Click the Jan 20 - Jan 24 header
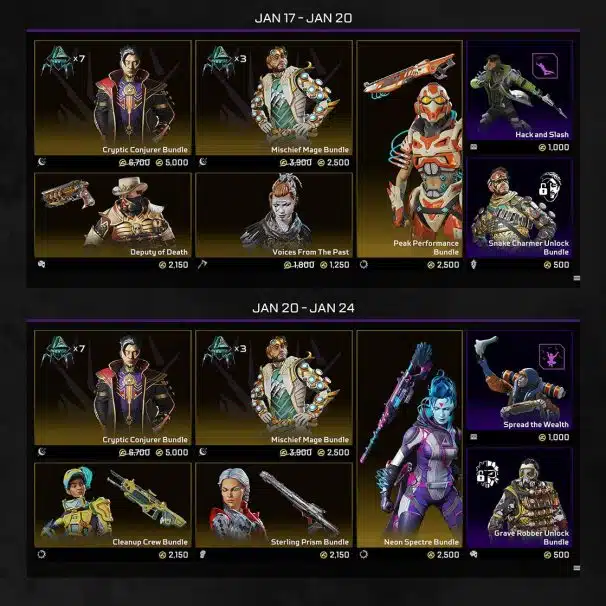This screenshot has width=606, height=606. click(x=303, y=308)
